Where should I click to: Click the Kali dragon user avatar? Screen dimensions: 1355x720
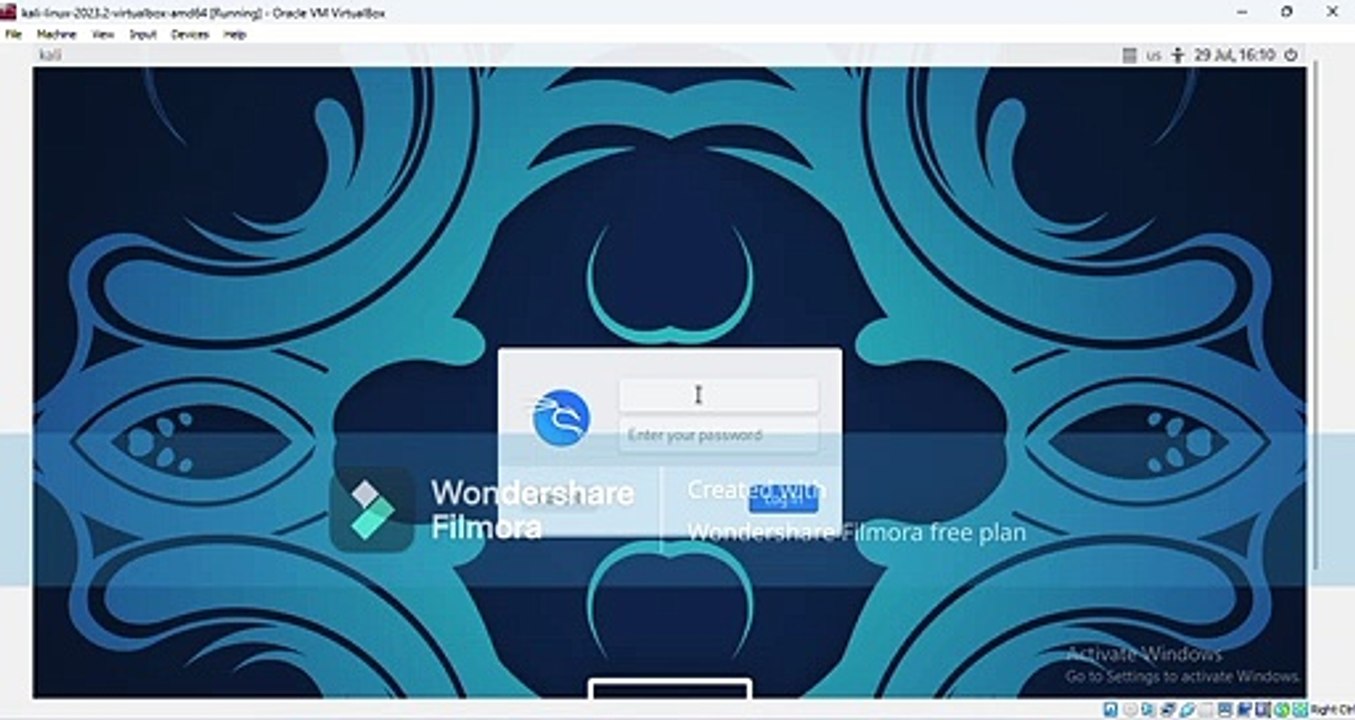click(561, 418)
